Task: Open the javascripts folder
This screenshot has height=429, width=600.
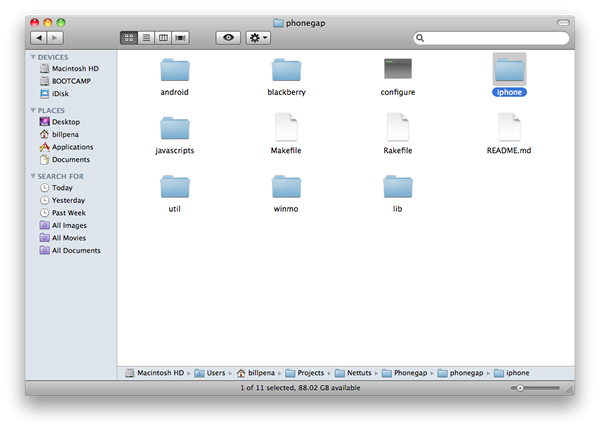Action: click(x=174, y=129)
